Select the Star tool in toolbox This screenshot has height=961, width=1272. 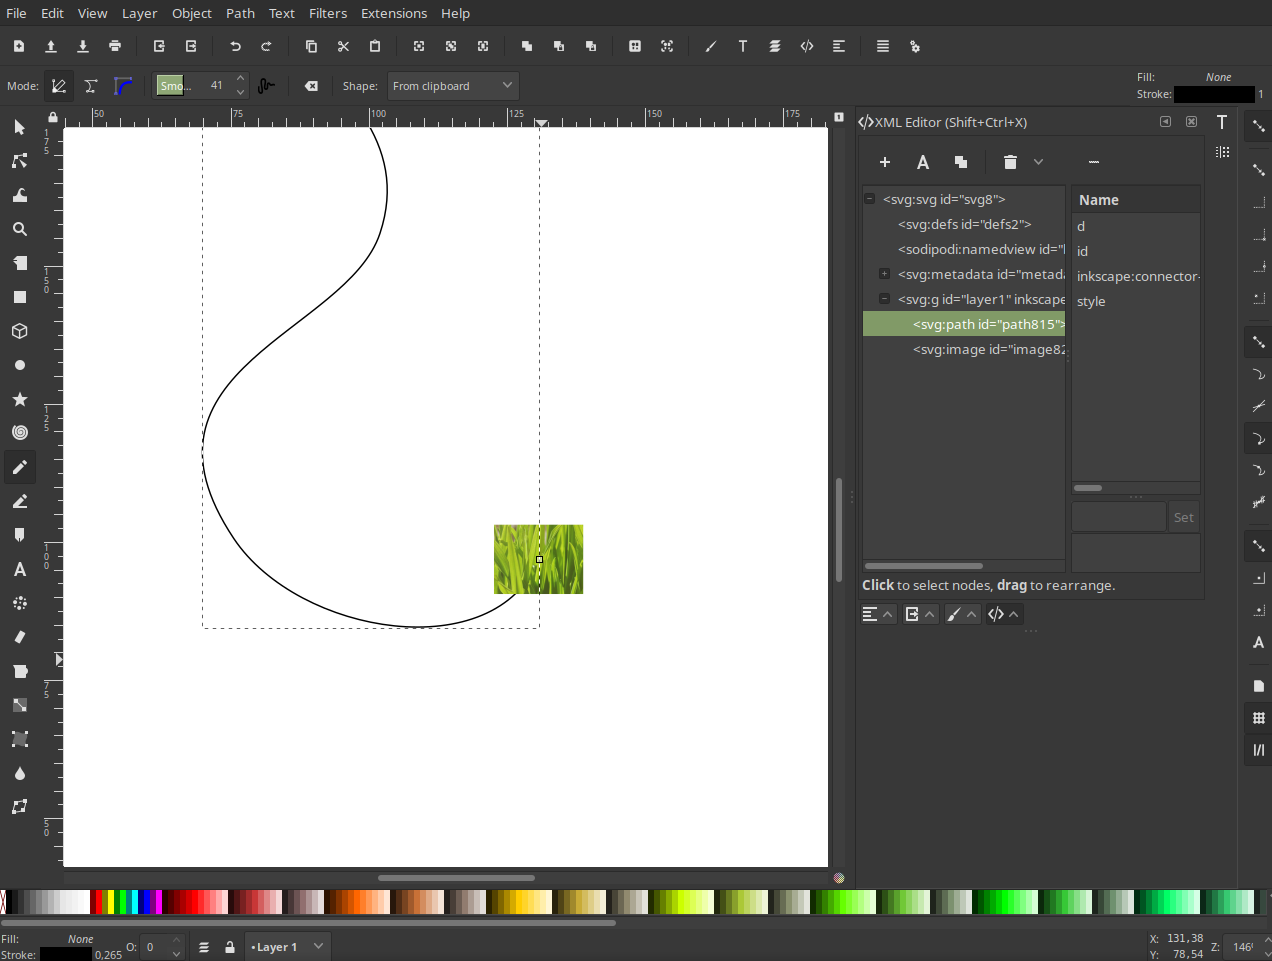pyautogui.click(x=19, y=399)
